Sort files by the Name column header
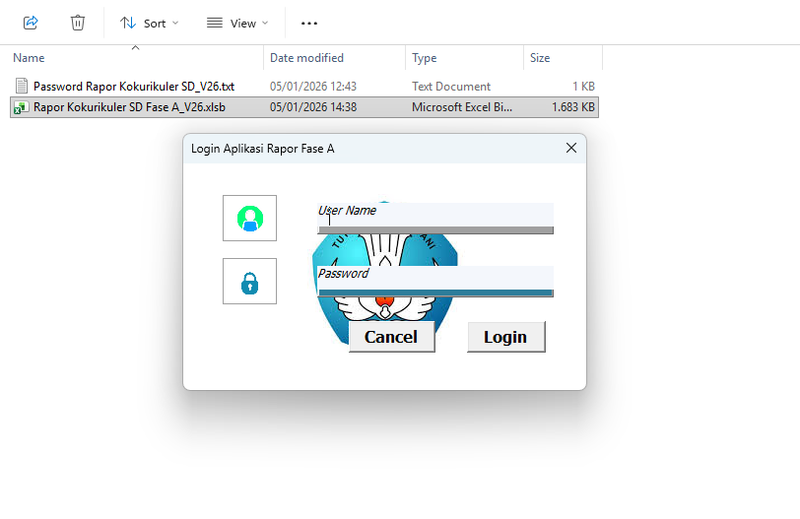800x519 pixels. (x=29, y=58)
